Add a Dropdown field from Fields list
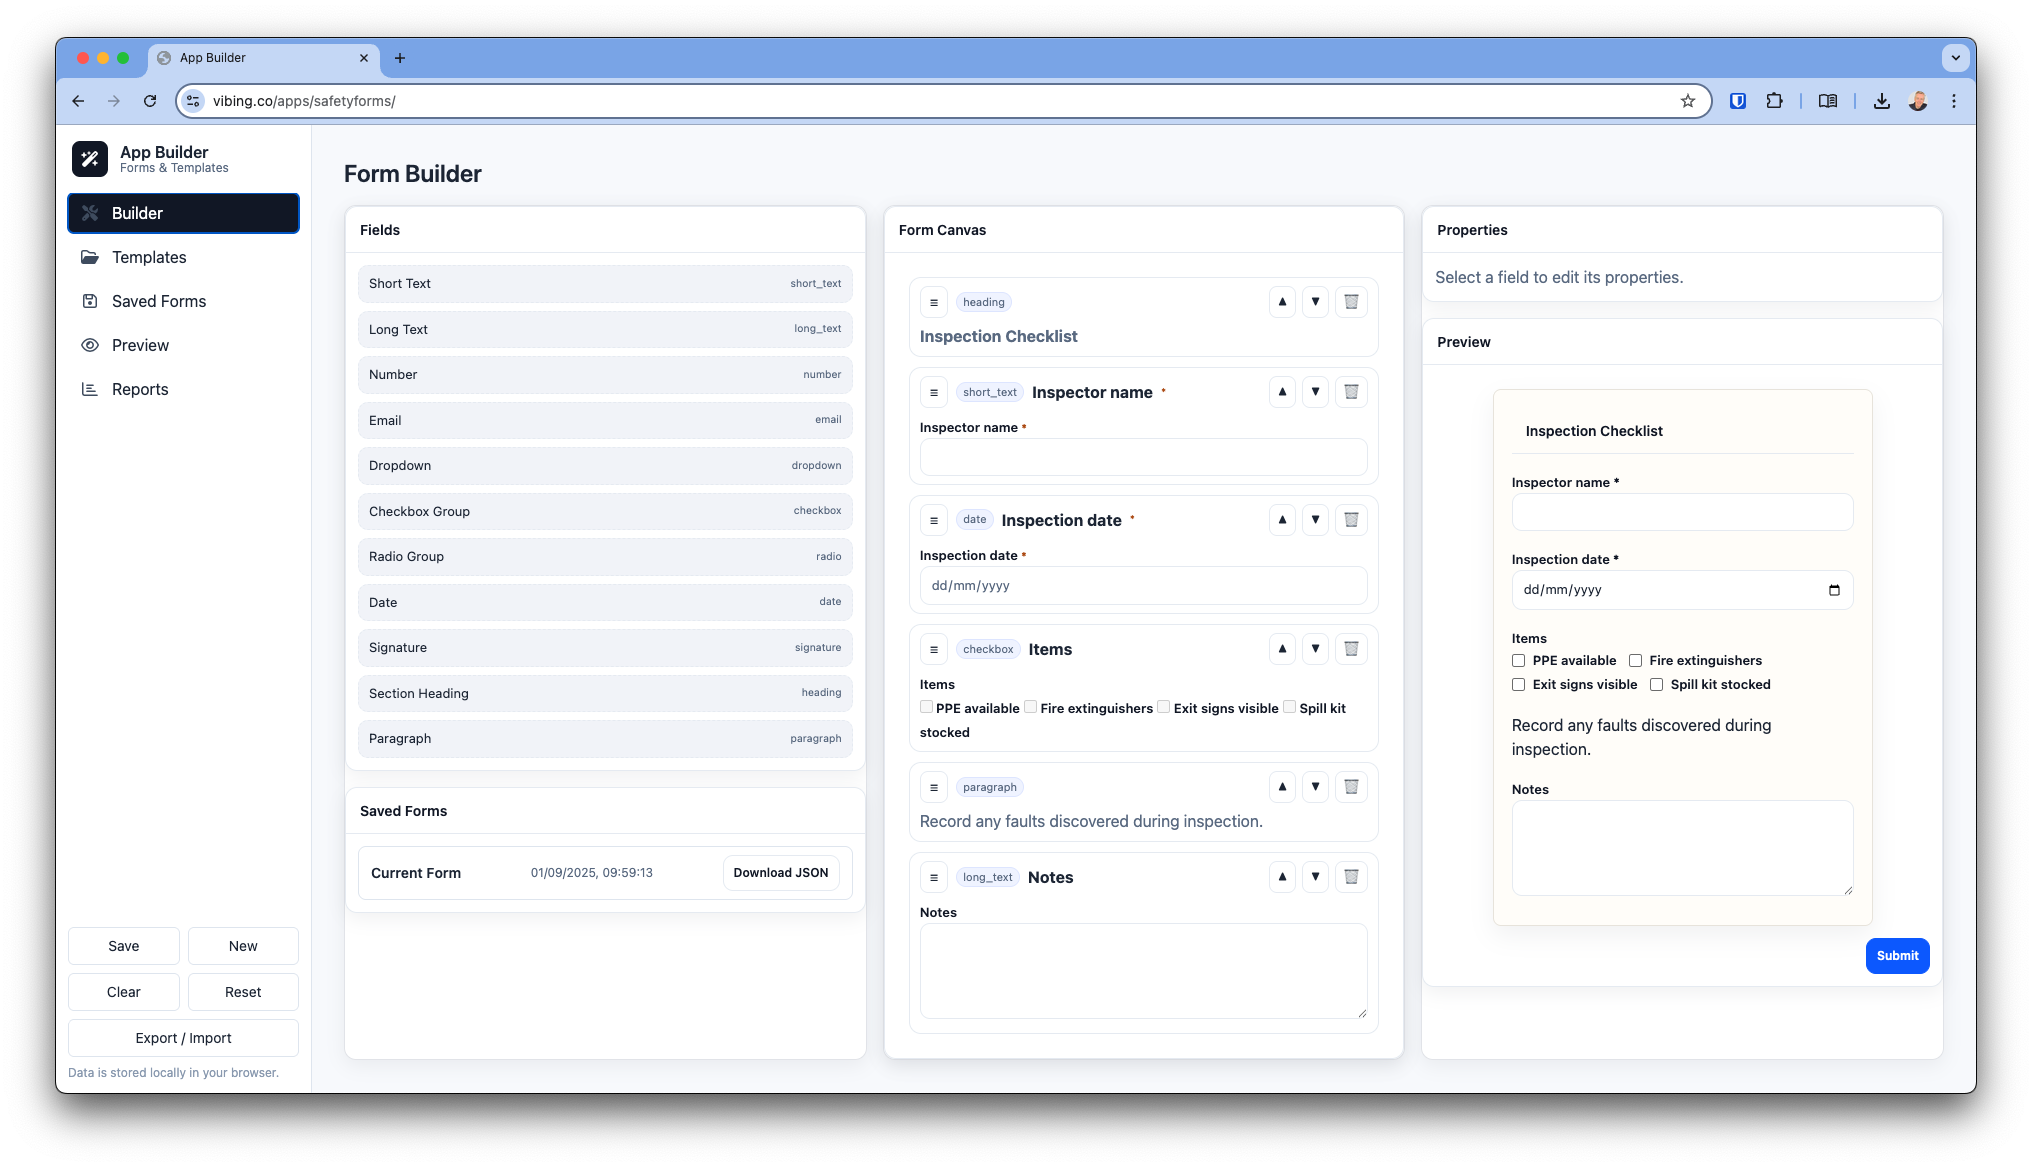2032x1167 pixels. [604, 466]
